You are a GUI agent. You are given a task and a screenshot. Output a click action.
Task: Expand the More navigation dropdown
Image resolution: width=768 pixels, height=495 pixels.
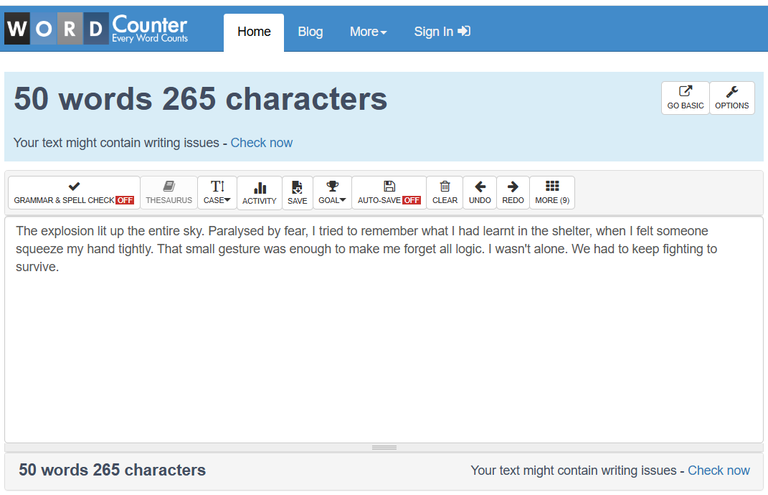click(368, 32)
